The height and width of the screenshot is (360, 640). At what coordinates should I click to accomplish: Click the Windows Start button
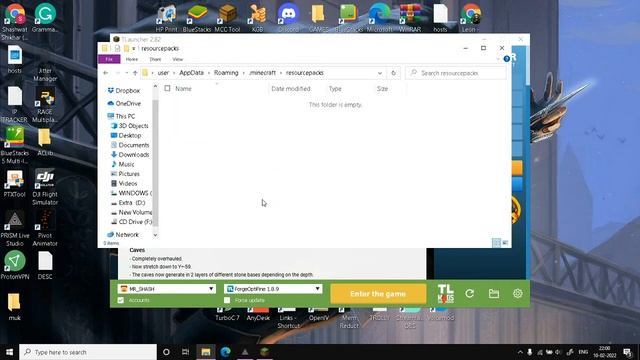click(x=9, y=352)
